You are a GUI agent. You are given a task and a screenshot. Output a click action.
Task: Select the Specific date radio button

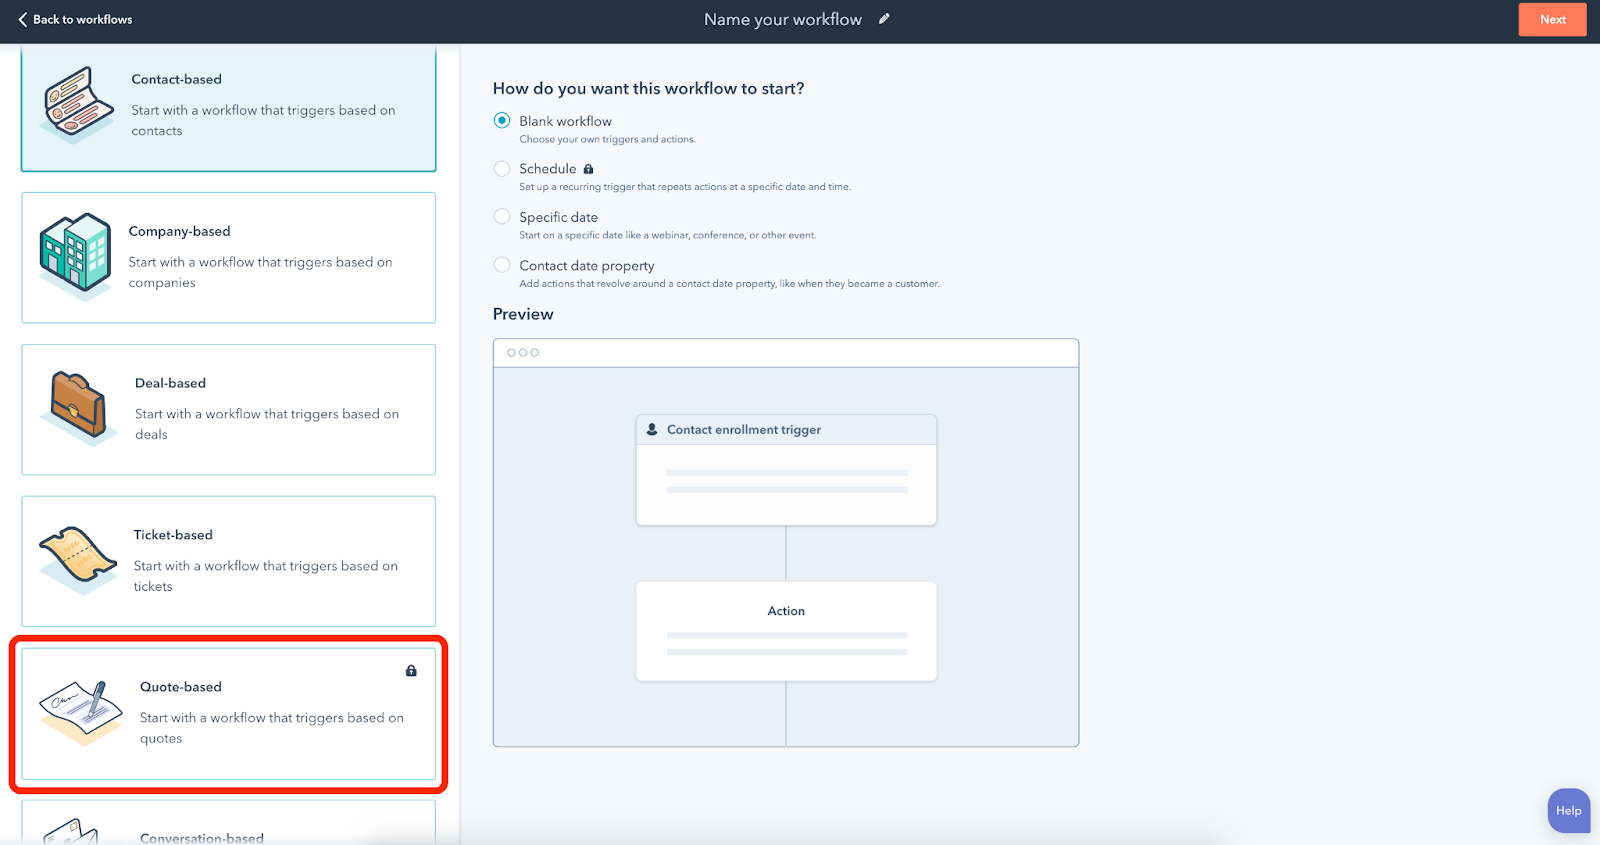(502, 216)
